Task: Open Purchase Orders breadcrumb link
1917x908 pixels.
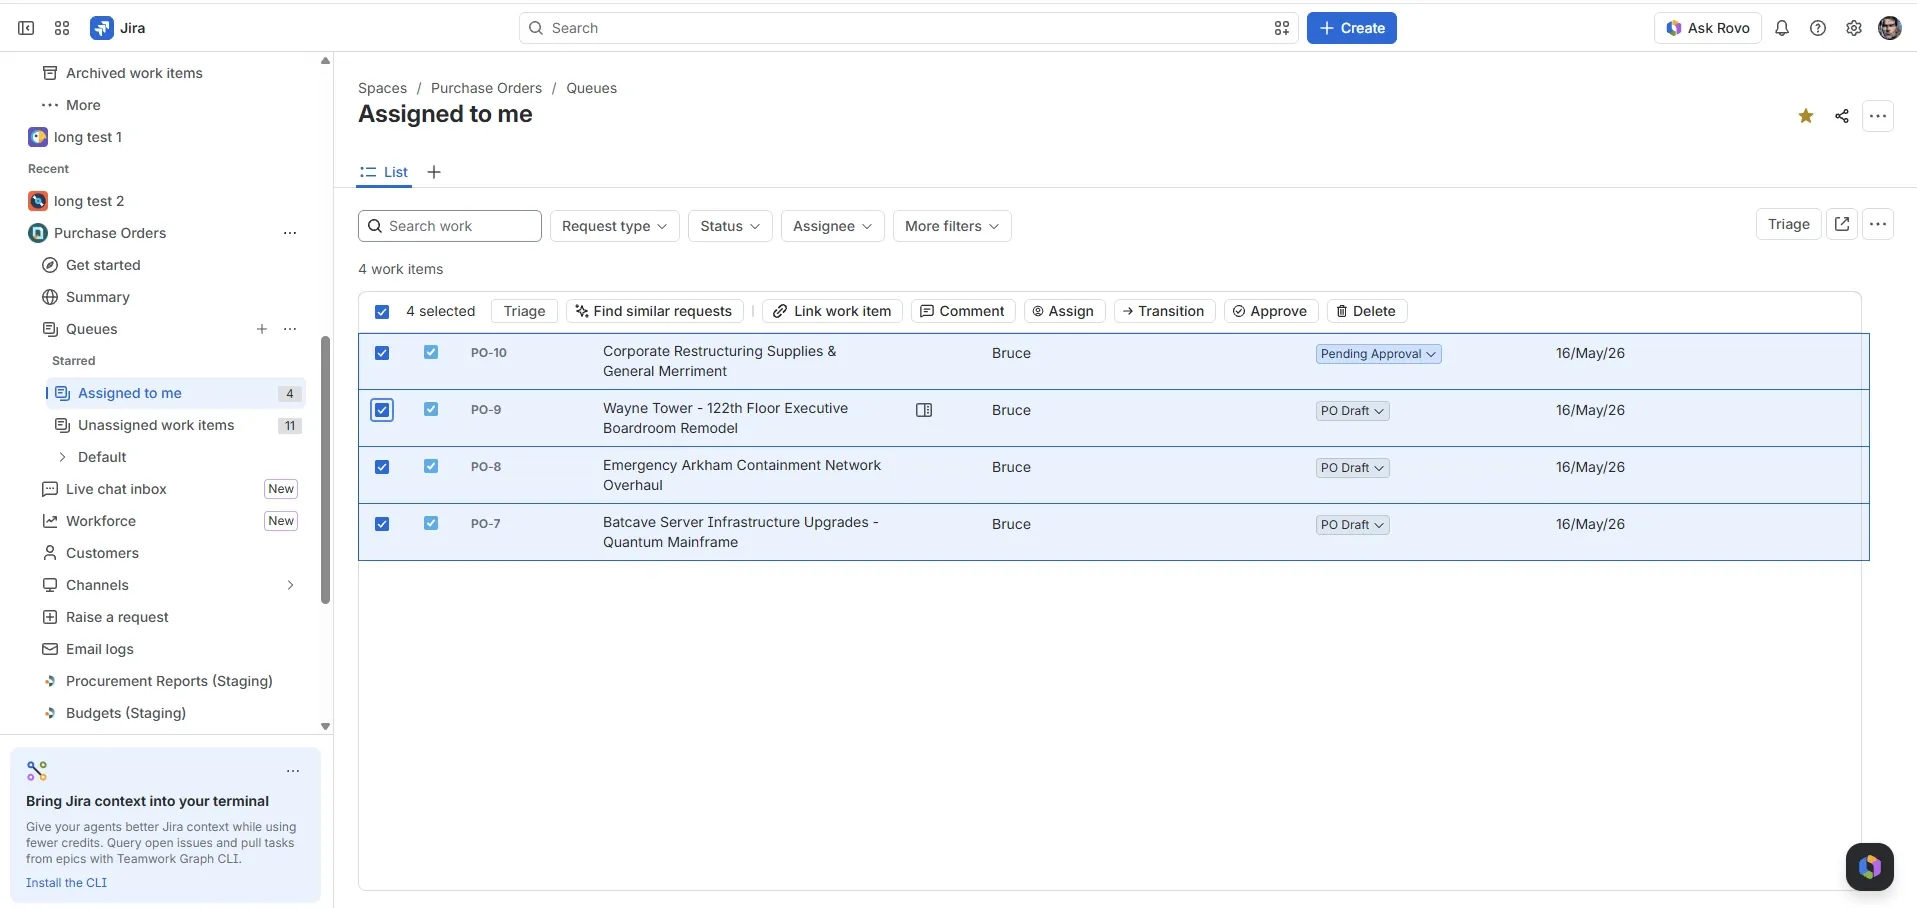Action: pyautogui.click(x=486, y=88)
